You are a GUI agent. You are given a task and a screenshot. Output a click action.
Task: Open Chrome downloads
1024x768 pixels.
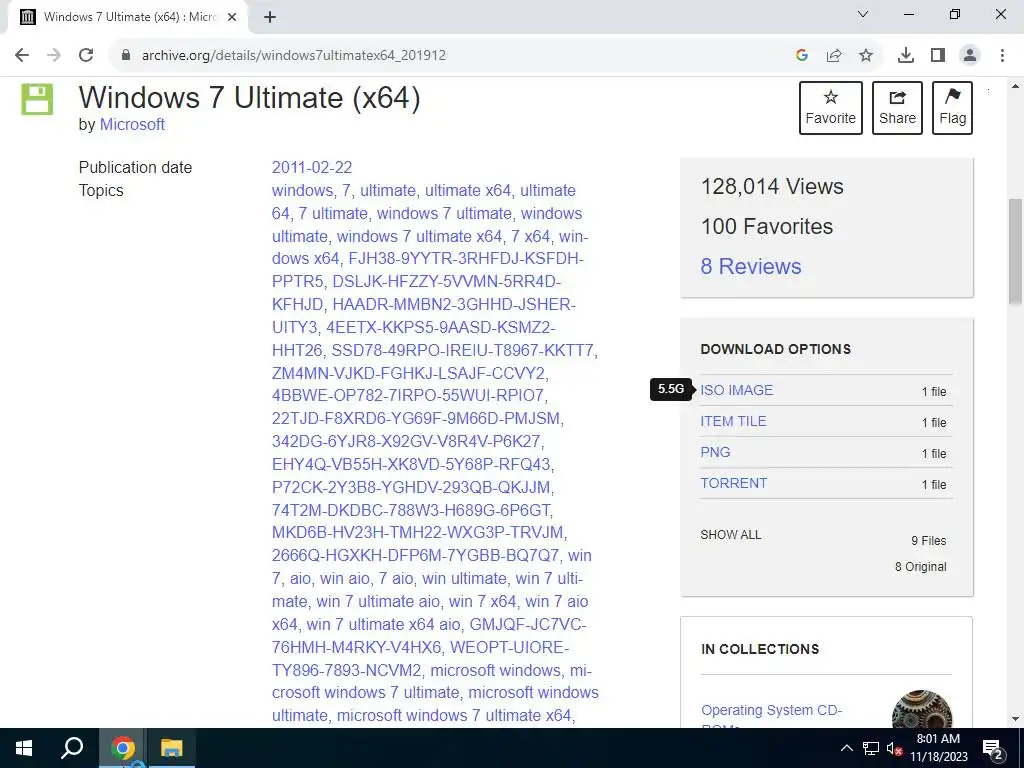[906, 55]
